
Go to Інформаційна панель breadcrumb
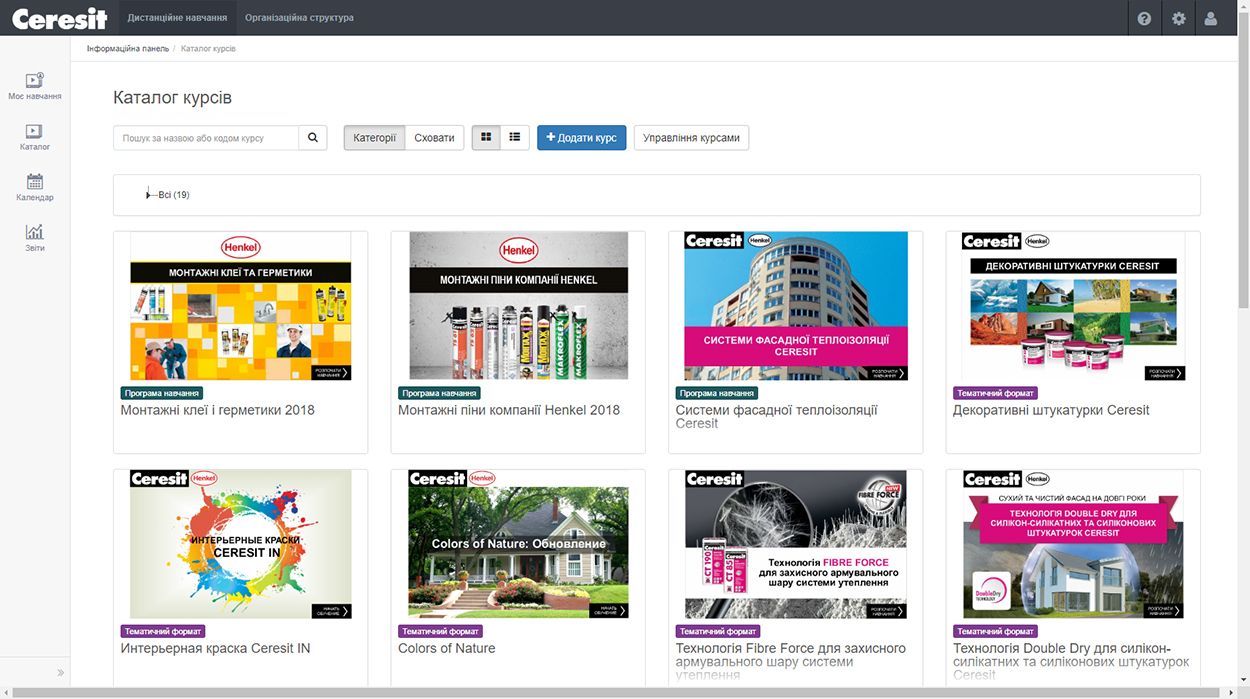tap(128, 48)
